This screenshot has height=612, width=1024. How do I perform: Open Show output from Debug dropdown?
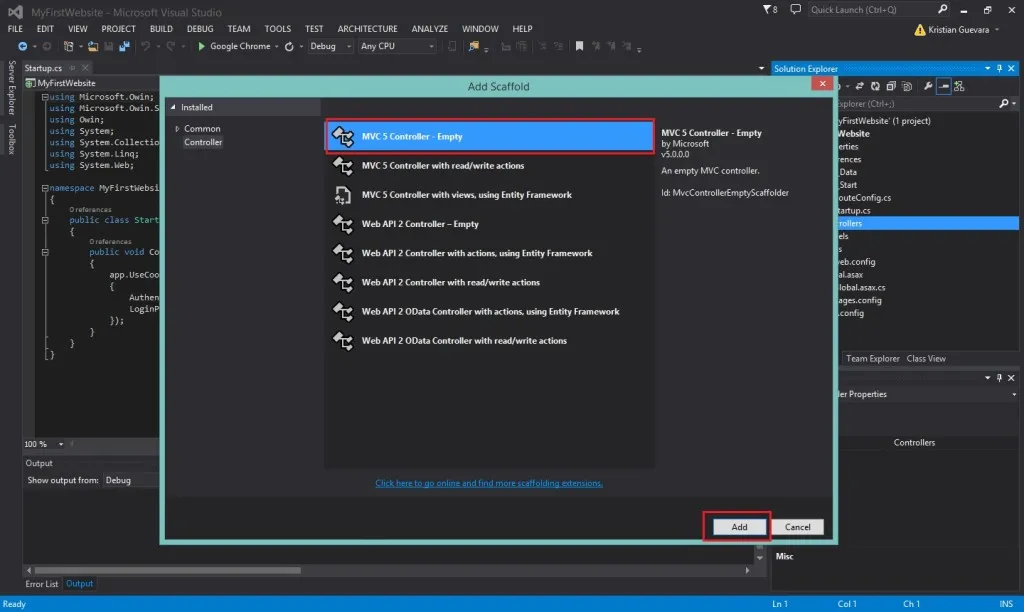(131, 480)
